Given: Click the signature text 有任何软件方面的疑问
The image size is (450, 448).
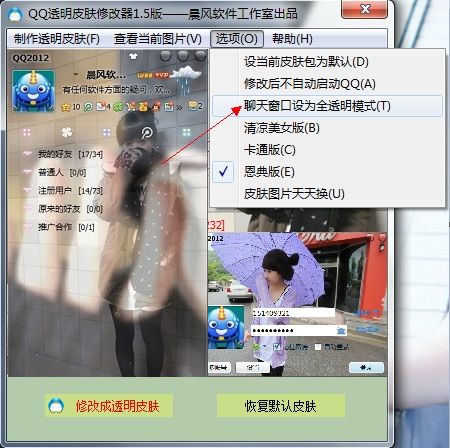Looking at the screenshot, I should point(116,90).
